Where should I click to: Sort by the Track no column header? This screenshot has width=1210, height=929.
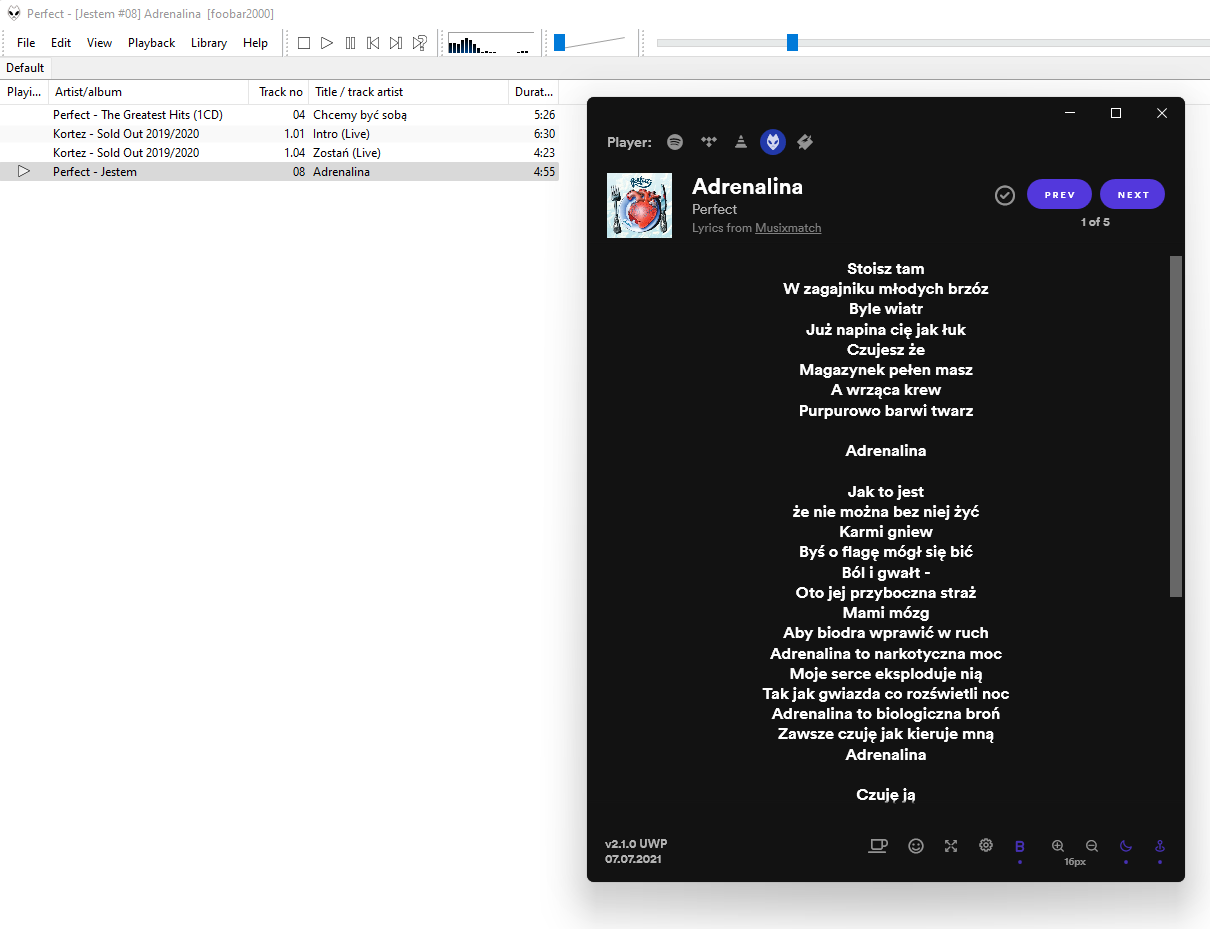(x=278, y=92)
